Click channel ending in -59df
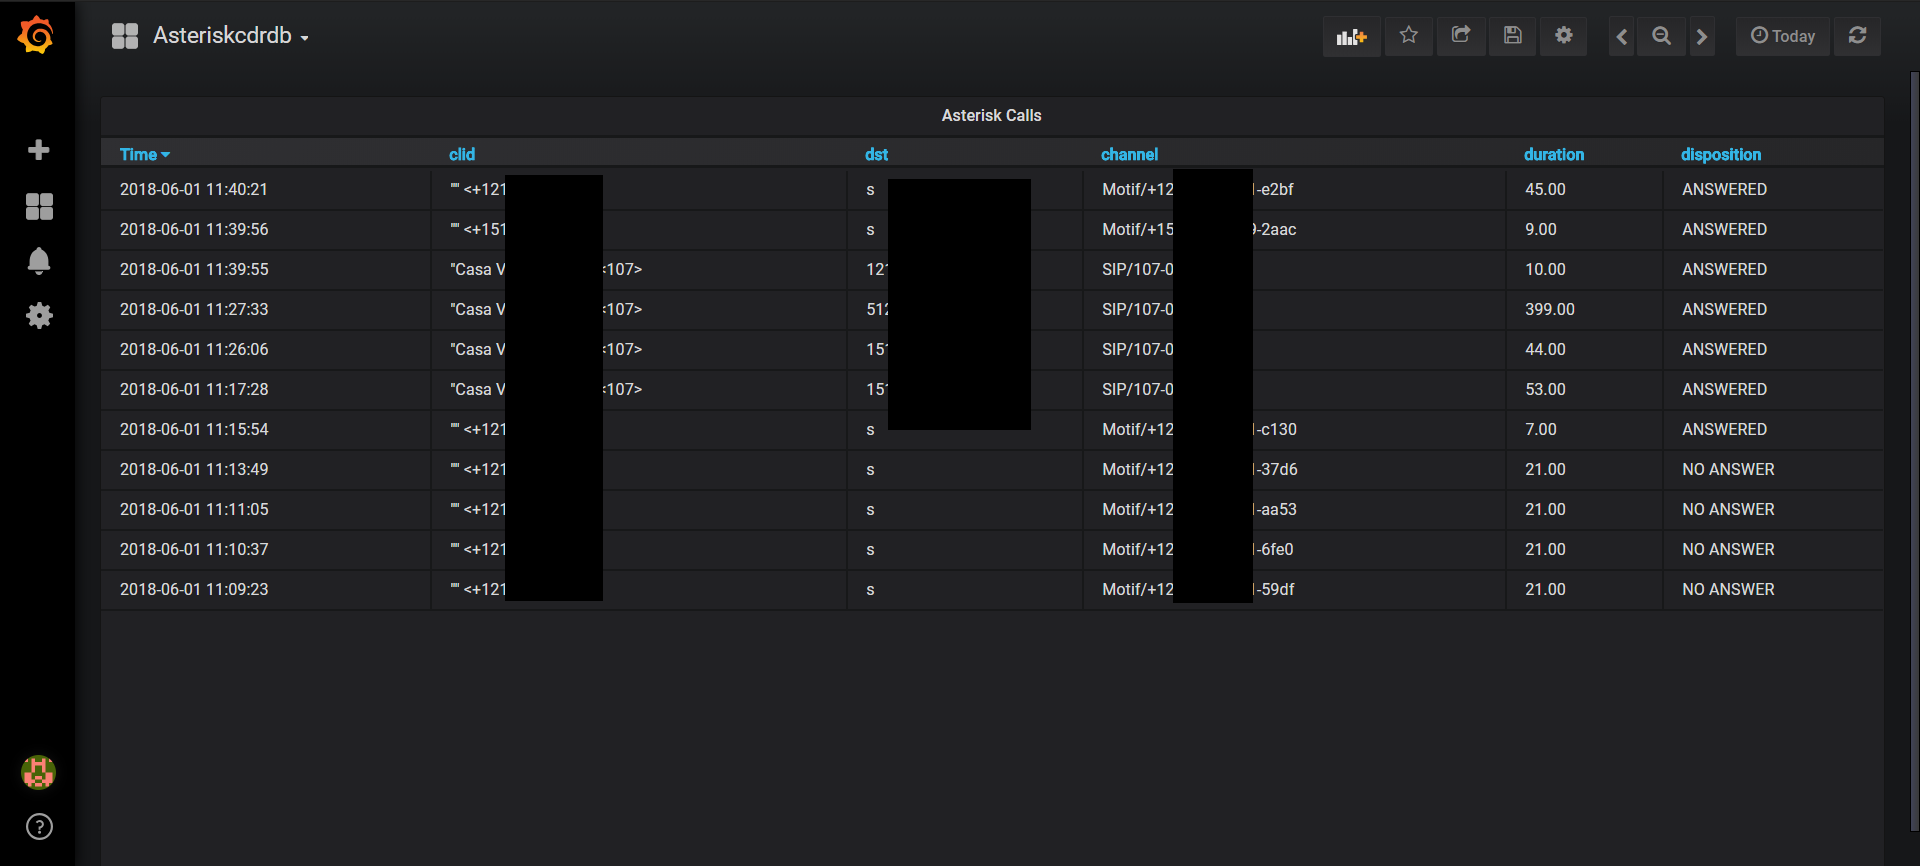This screenshot has width=1920, height=866. coord(1198,590)
